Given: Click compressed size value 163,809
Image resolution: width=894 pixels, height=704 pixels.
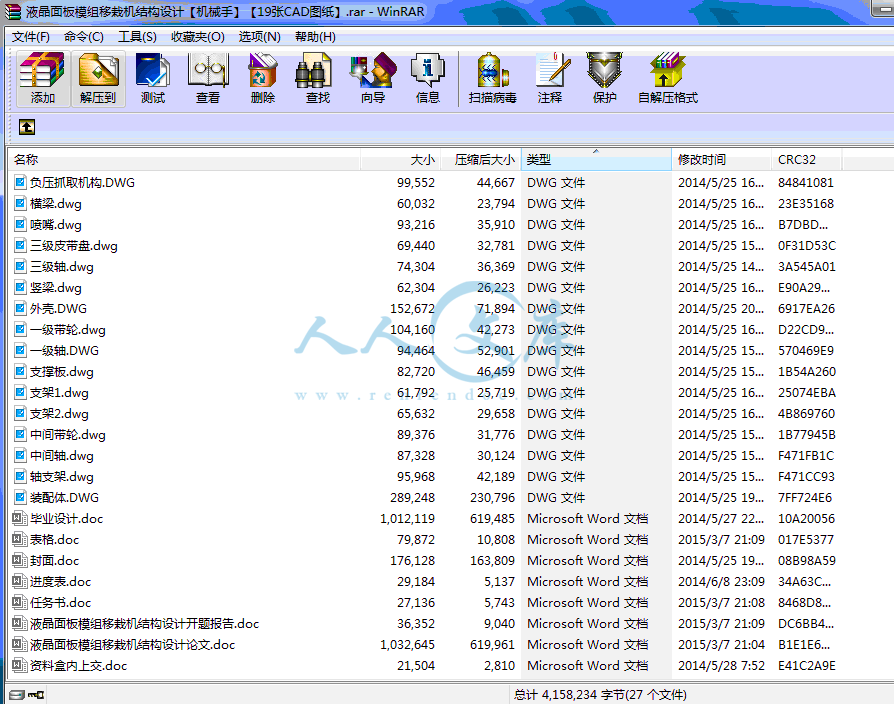Looking at the screenshot, I should click(492, 560).
